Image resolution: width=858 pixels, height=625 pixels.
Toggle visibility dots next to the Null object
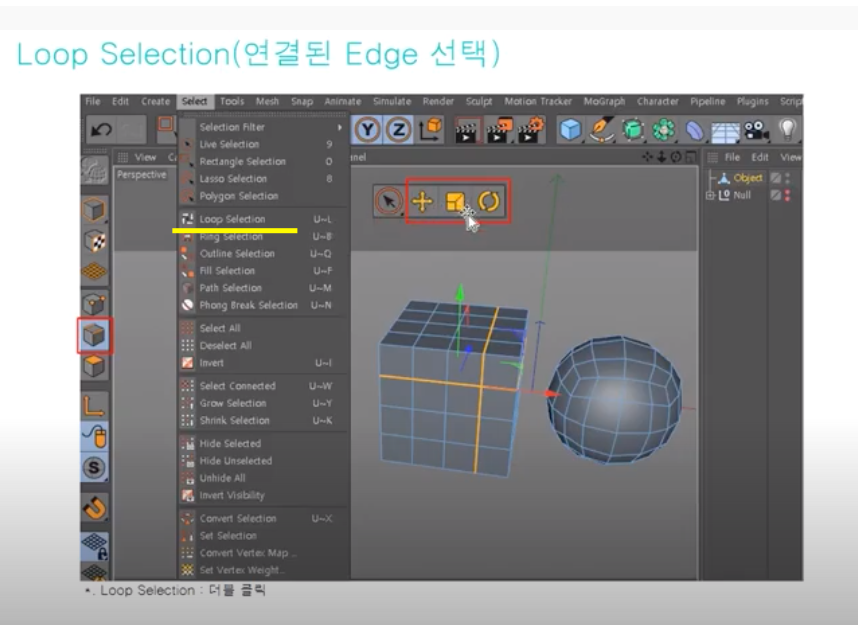tap(788, 195)
